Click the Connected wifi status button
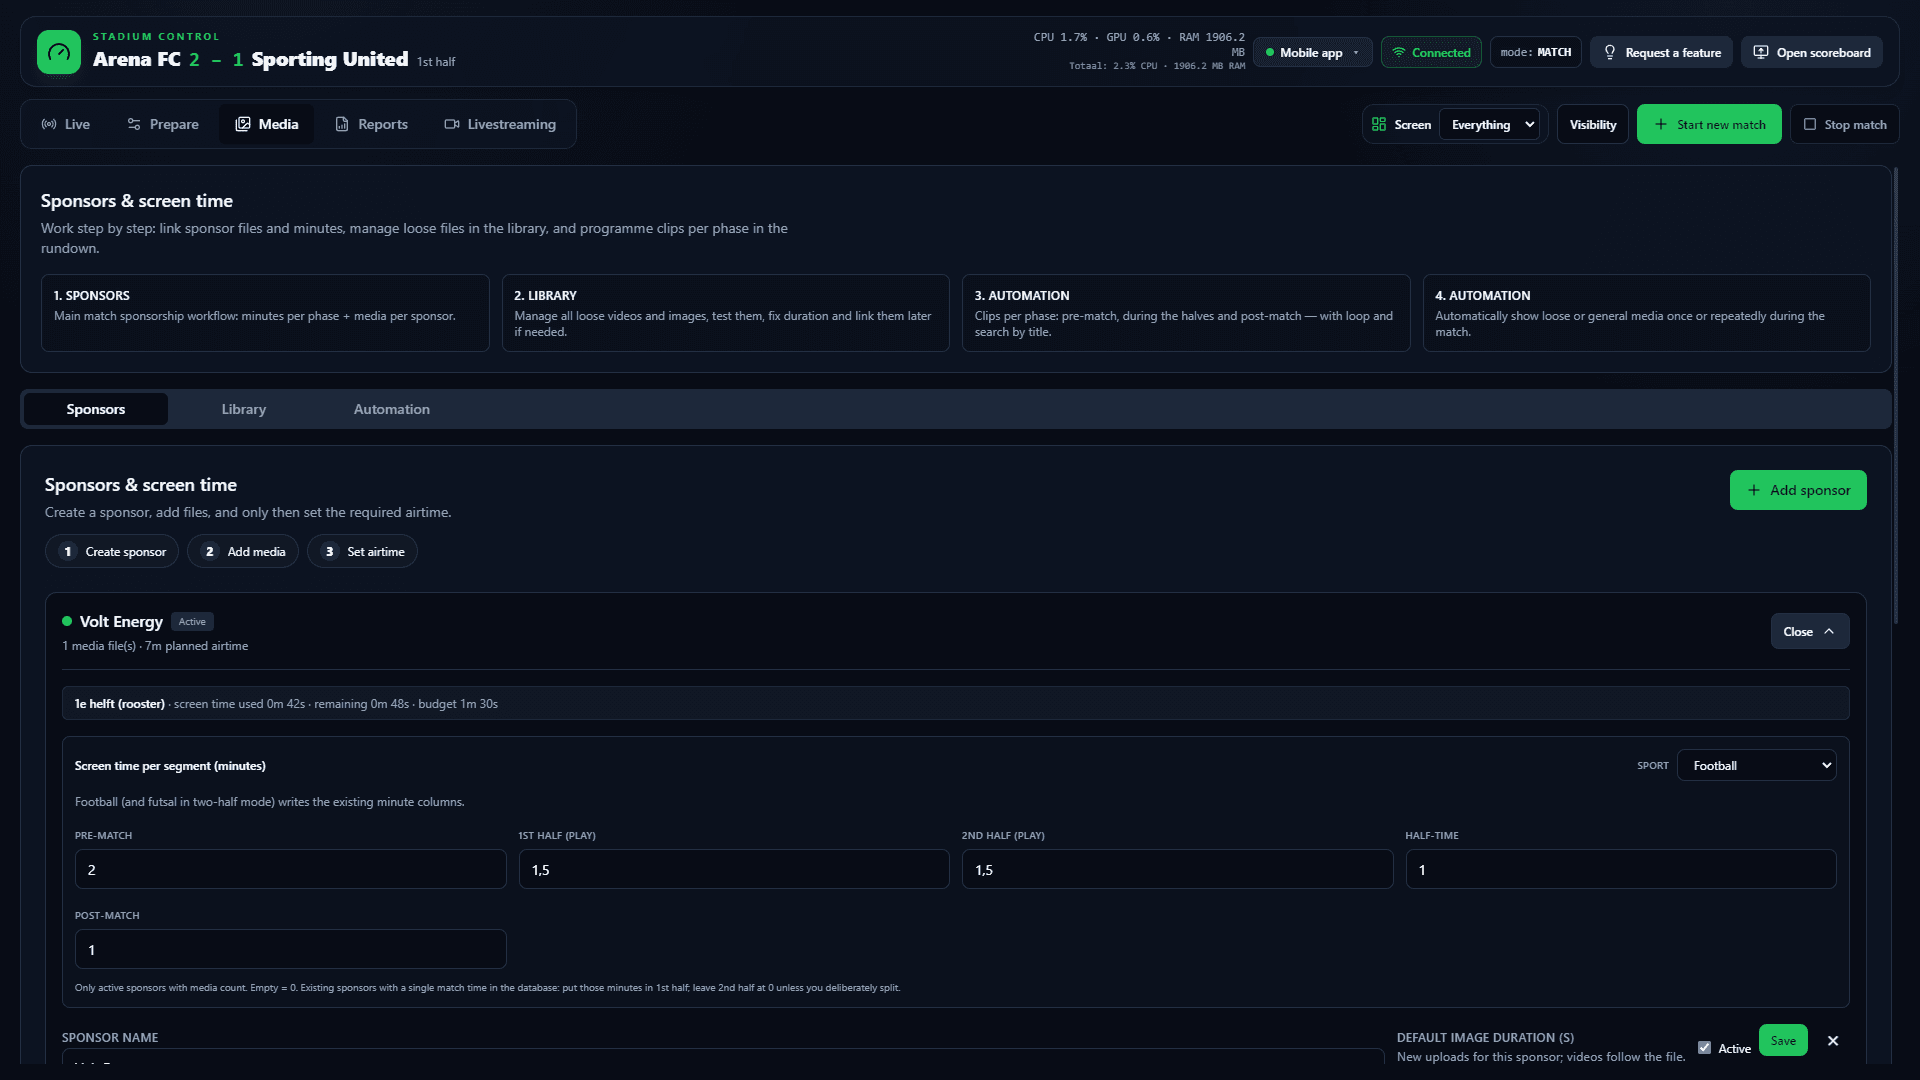Screen dimensions: 1920x1080 1431,52
